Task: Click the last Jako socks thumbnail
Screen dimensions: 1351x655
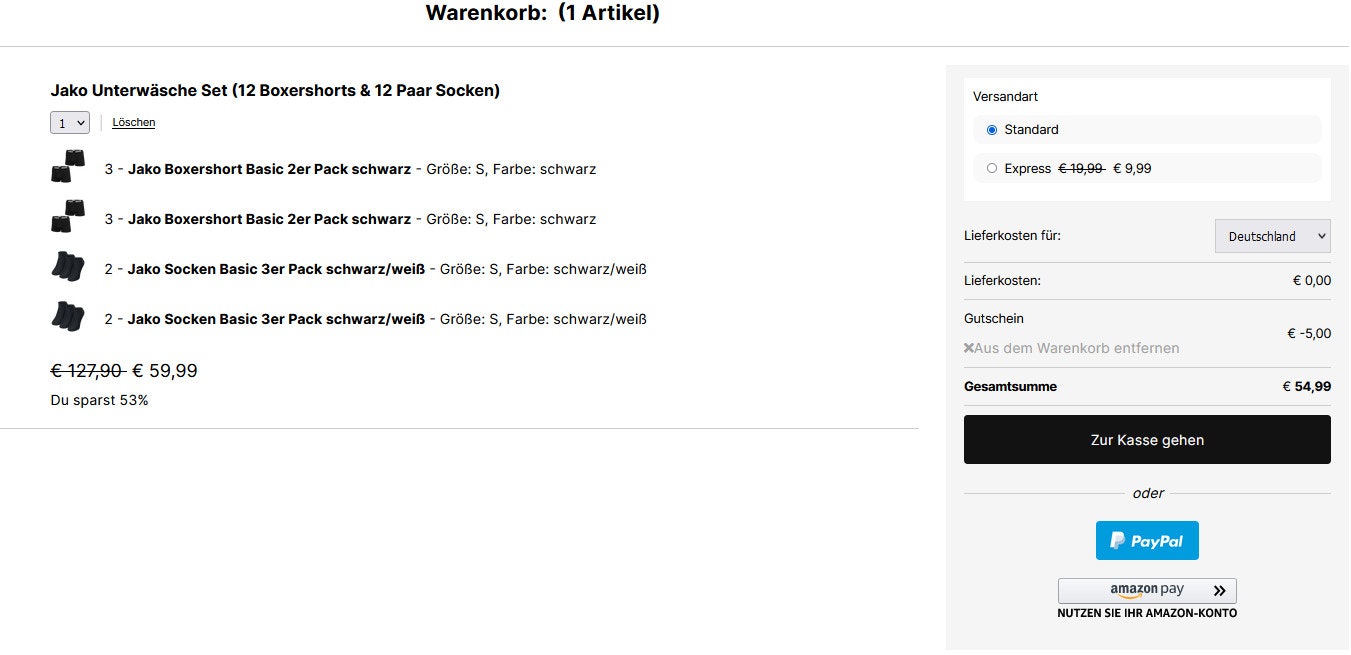Action: coord(68,317)
